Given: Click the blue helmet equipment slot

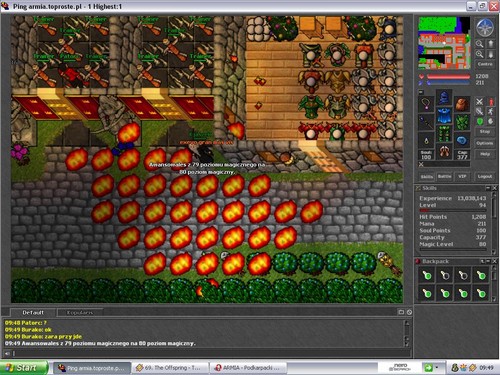Looking at the screenshot, I should pyautogui.click(x=444, y=98).
